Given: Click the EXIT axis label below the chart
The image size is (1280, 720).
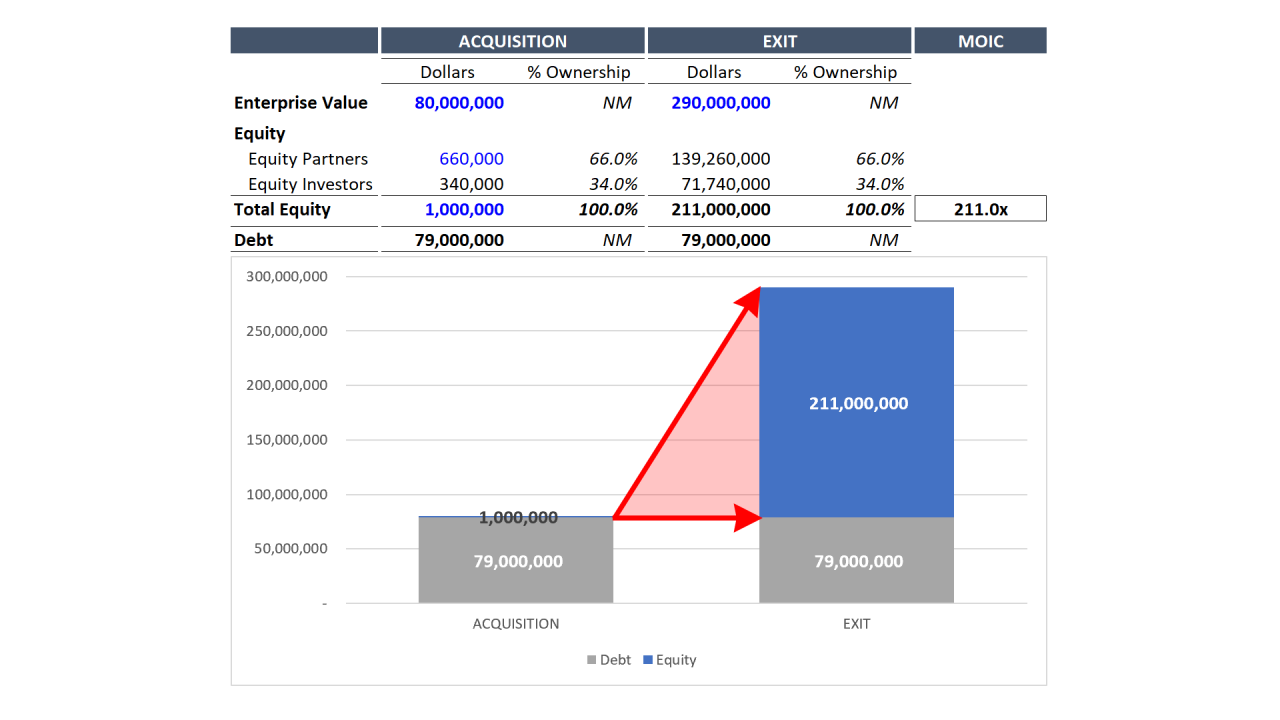Looking at the screenshot, I should point(856,623).
